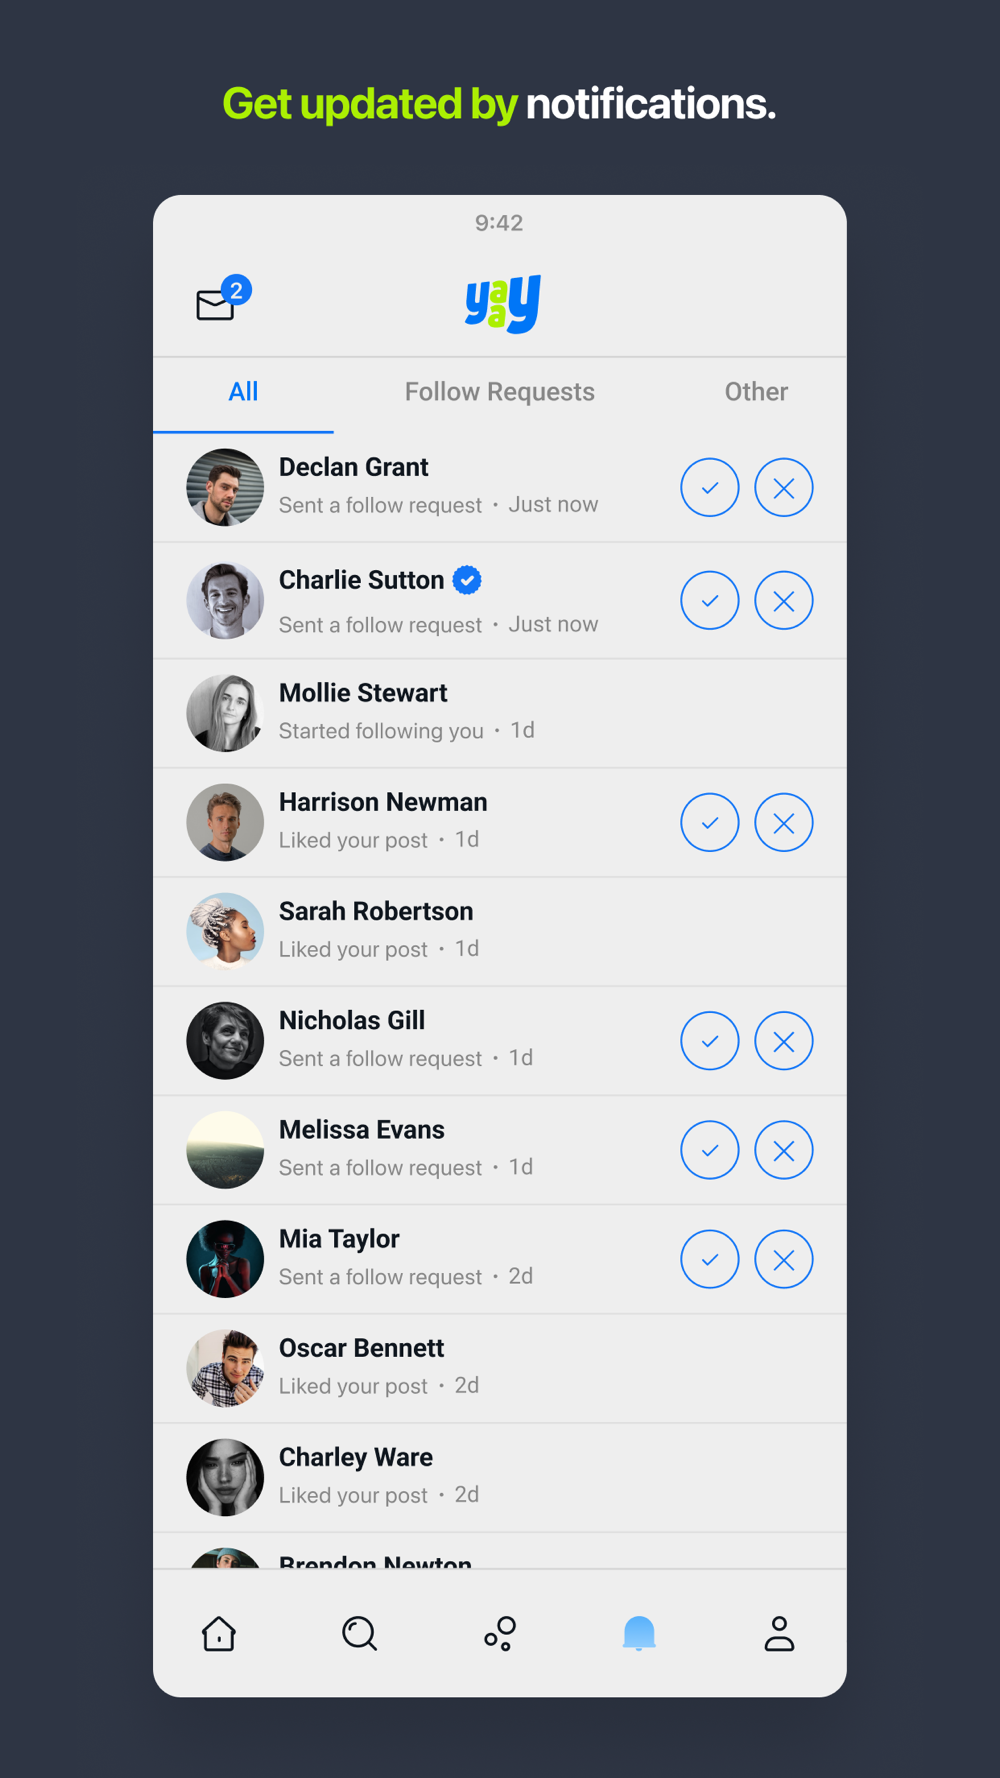Select the All tab
This screenshot has height=1778, width=1000.
(243, 392)
